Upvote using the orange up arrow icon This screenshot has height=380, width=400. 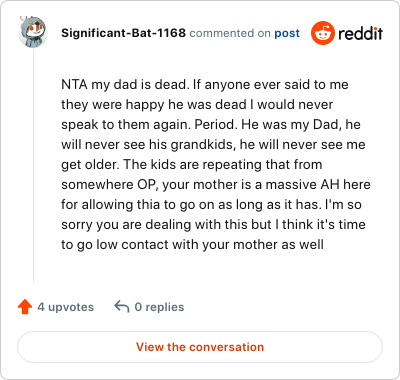pyautogui.click(x=25, y=307)
